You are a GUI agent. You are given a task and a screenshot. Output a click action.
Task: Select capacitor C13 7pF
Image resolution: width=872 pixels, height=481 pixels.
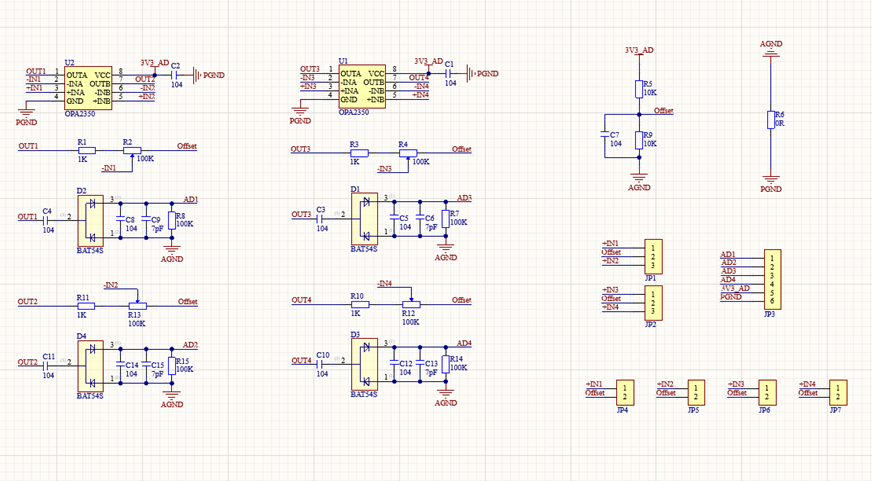[420, 363]
